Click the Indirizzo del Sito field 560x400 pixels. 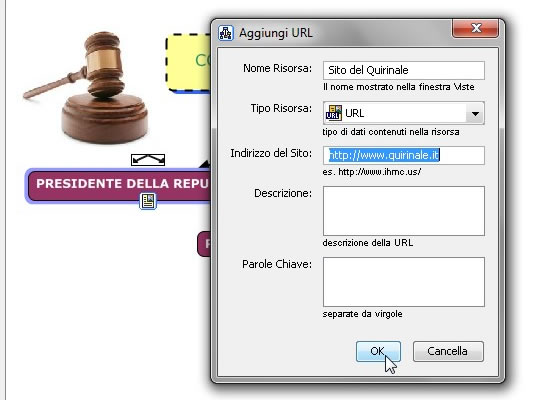(x=404, y=155)
